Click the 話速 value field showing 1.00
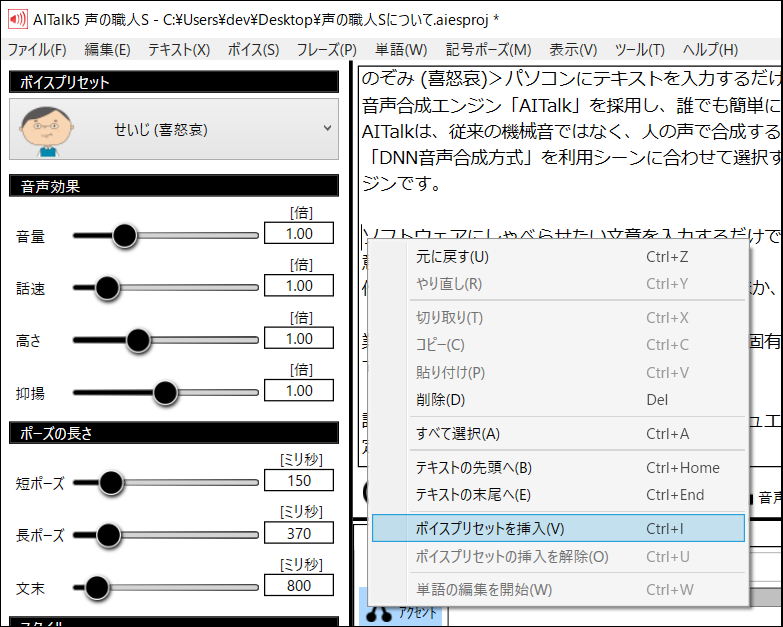This screenshot has height=627, width=783. pyautogui.click(x=299, y=286)
